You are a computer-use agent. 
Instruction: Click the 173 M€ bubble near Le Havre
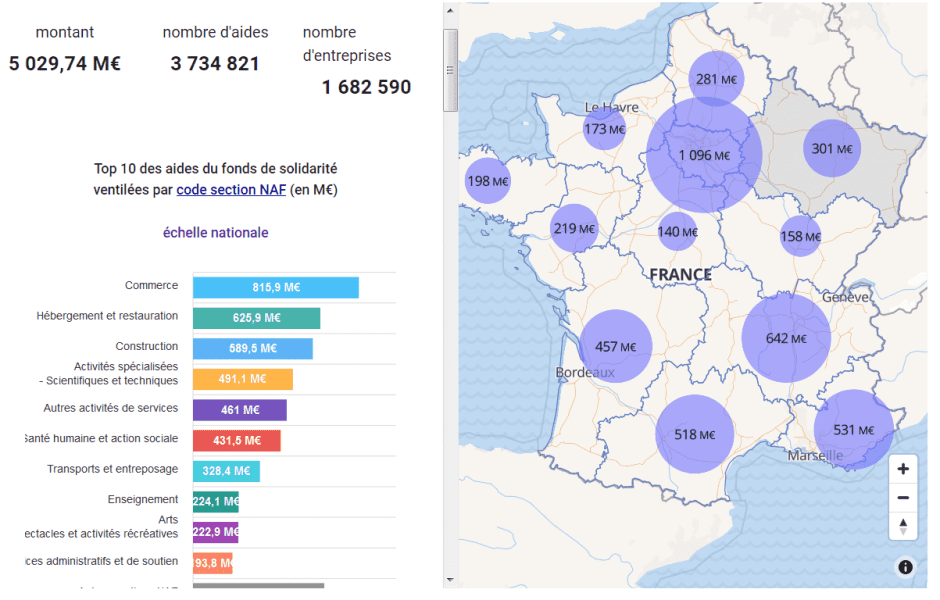click(x=604, y=129)
